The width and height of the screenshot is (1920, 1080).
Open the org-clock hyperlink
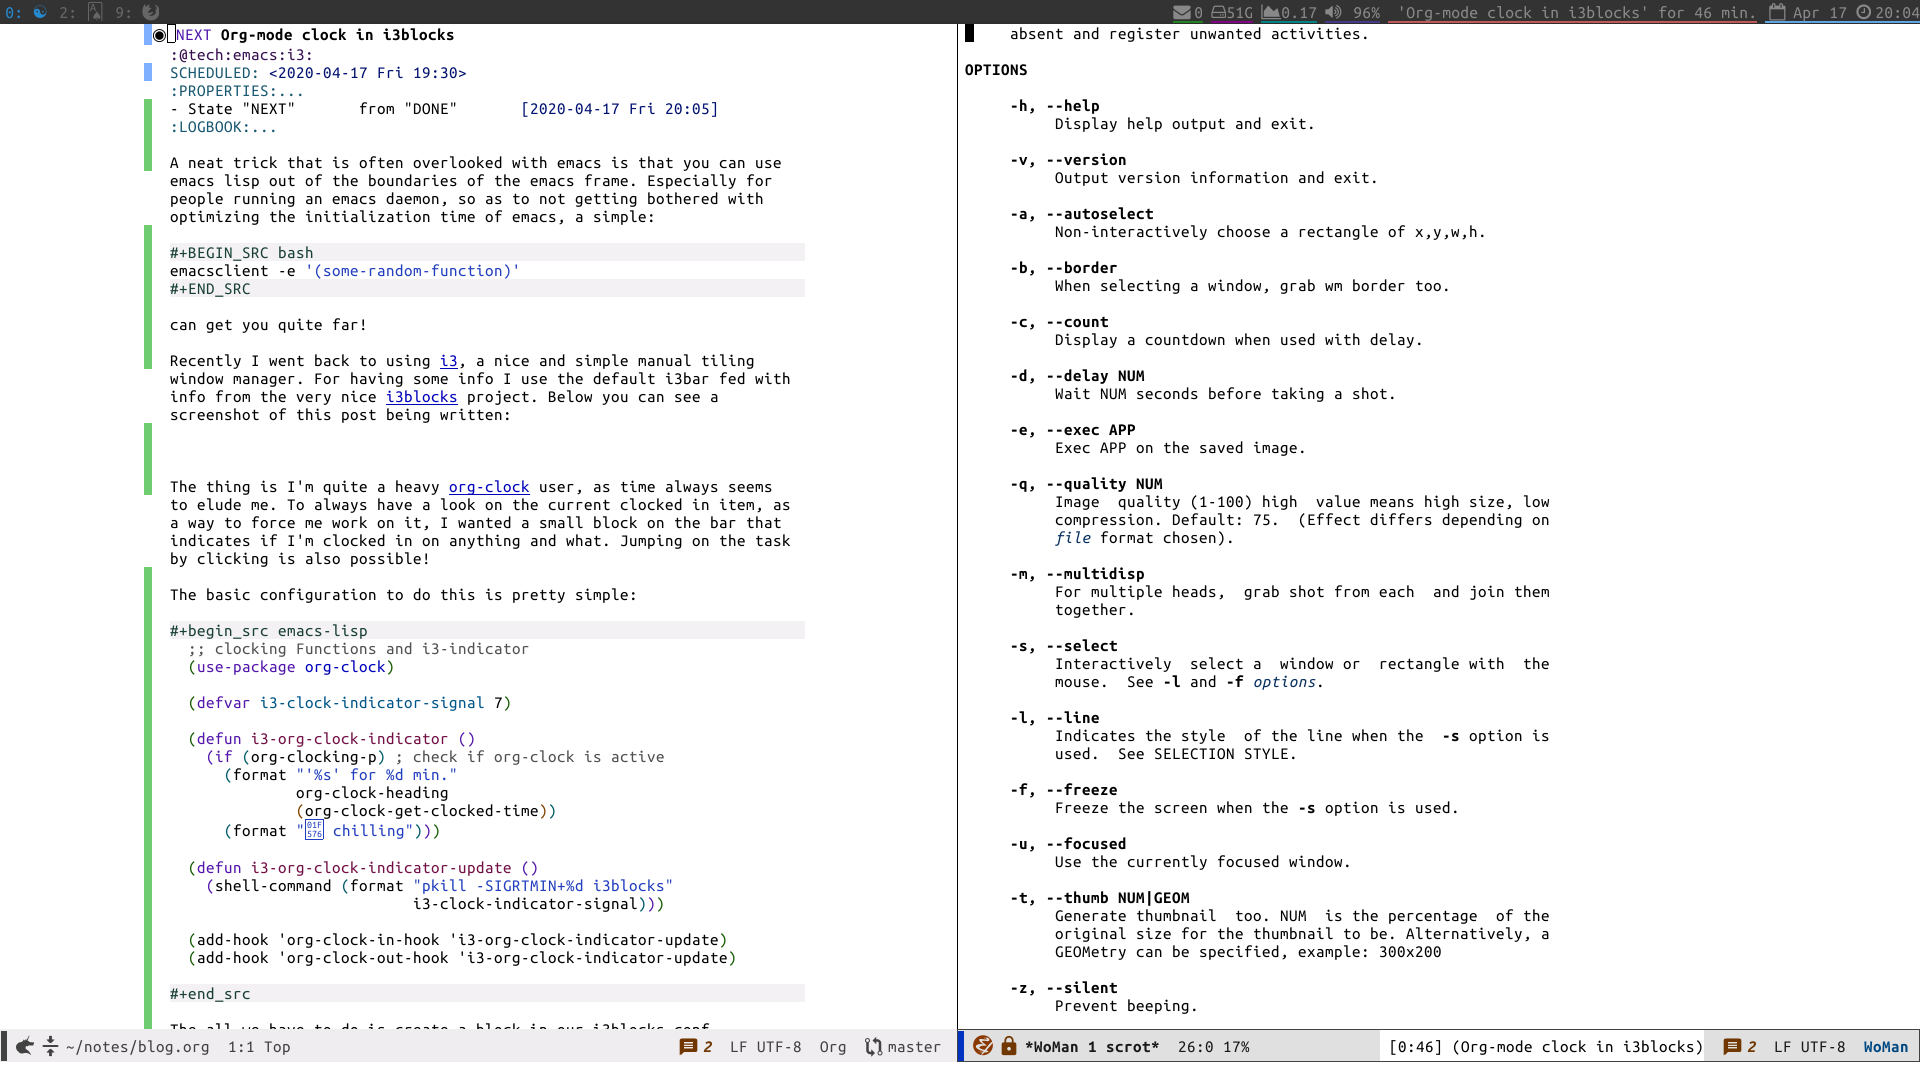tap(489, 487)
